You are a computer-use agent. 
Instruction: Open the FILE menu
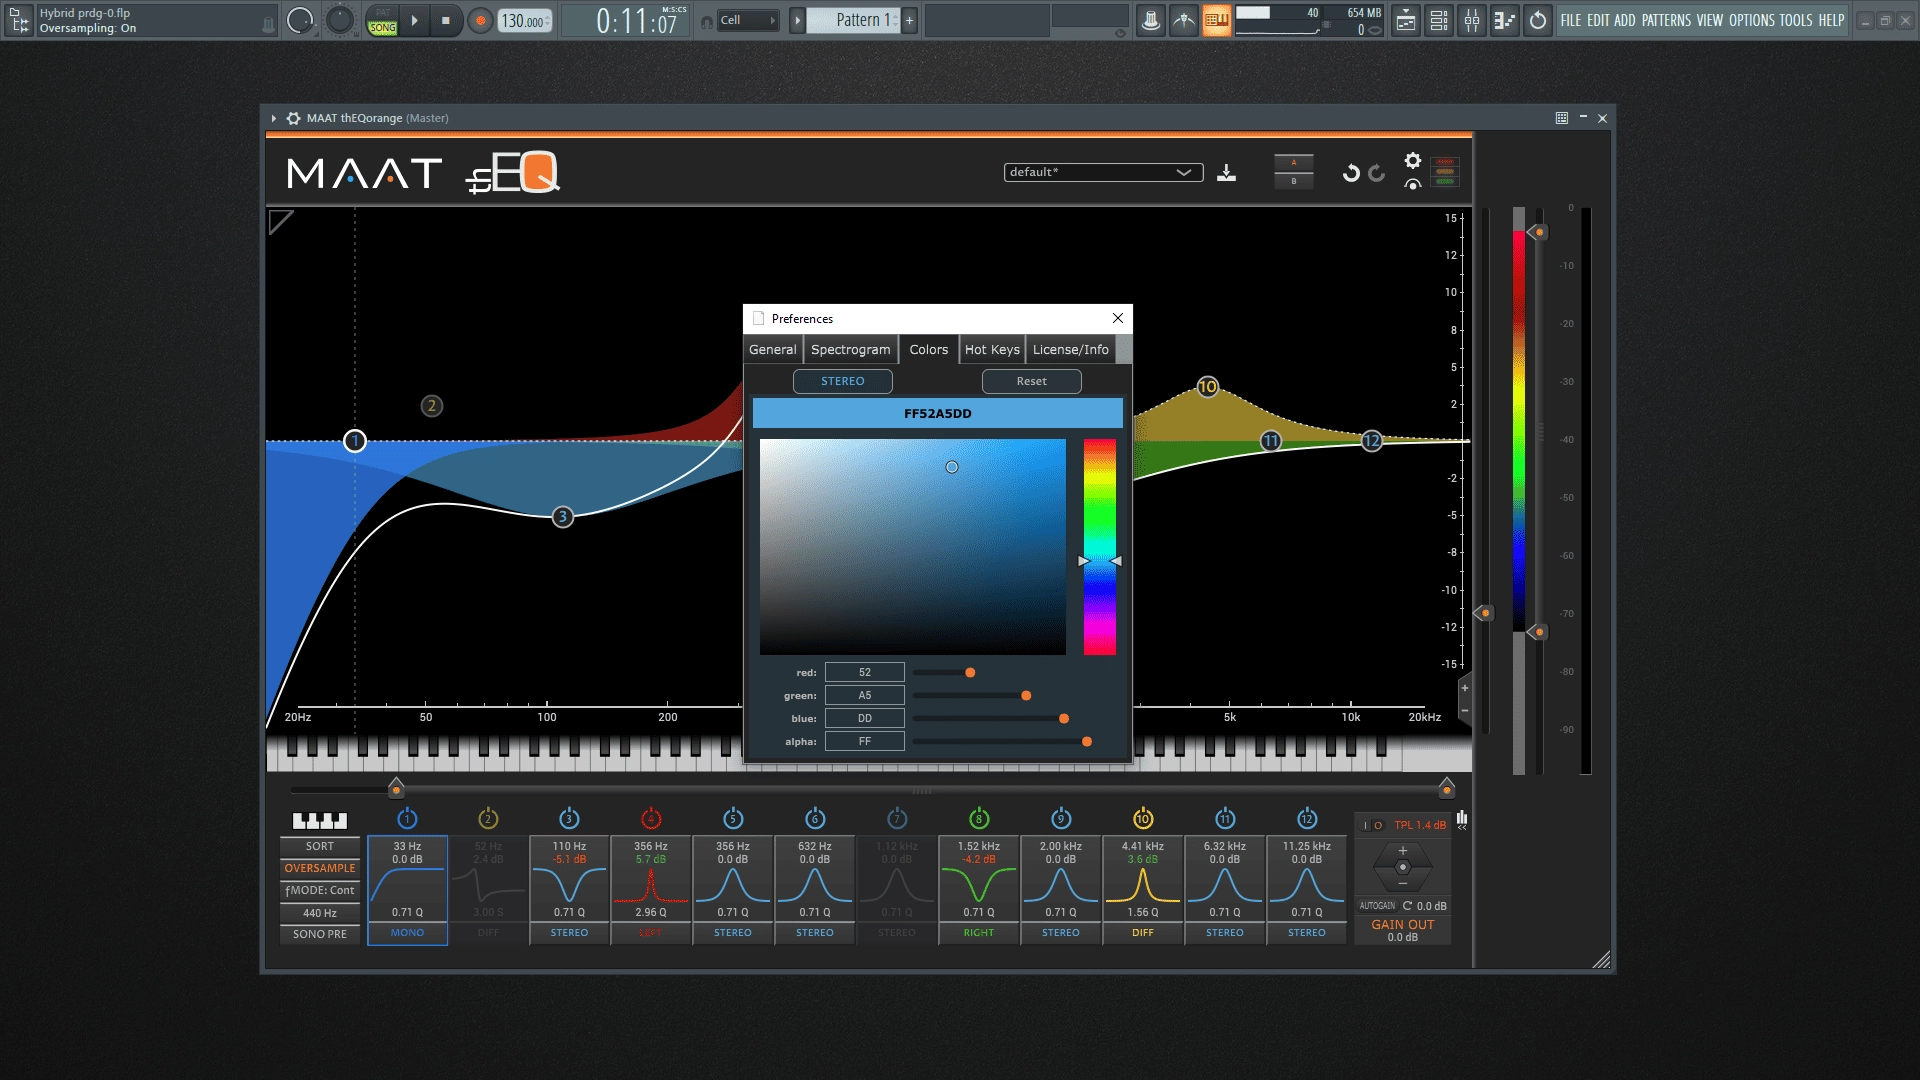[1571, 20]
